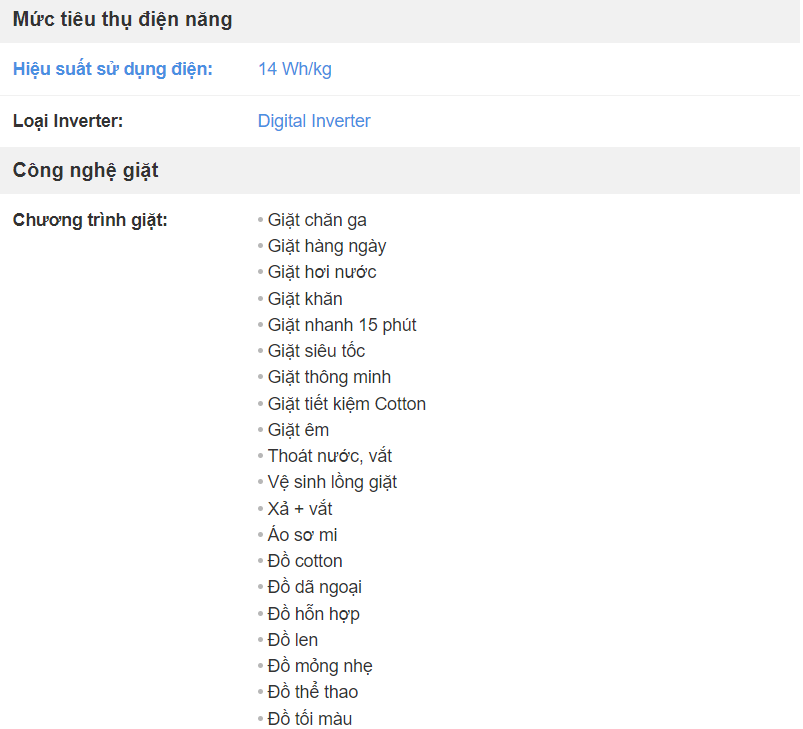Click Giặt tiết kiệm Cotton entry
Screen dimensions: 803x729
pos(347,404)
